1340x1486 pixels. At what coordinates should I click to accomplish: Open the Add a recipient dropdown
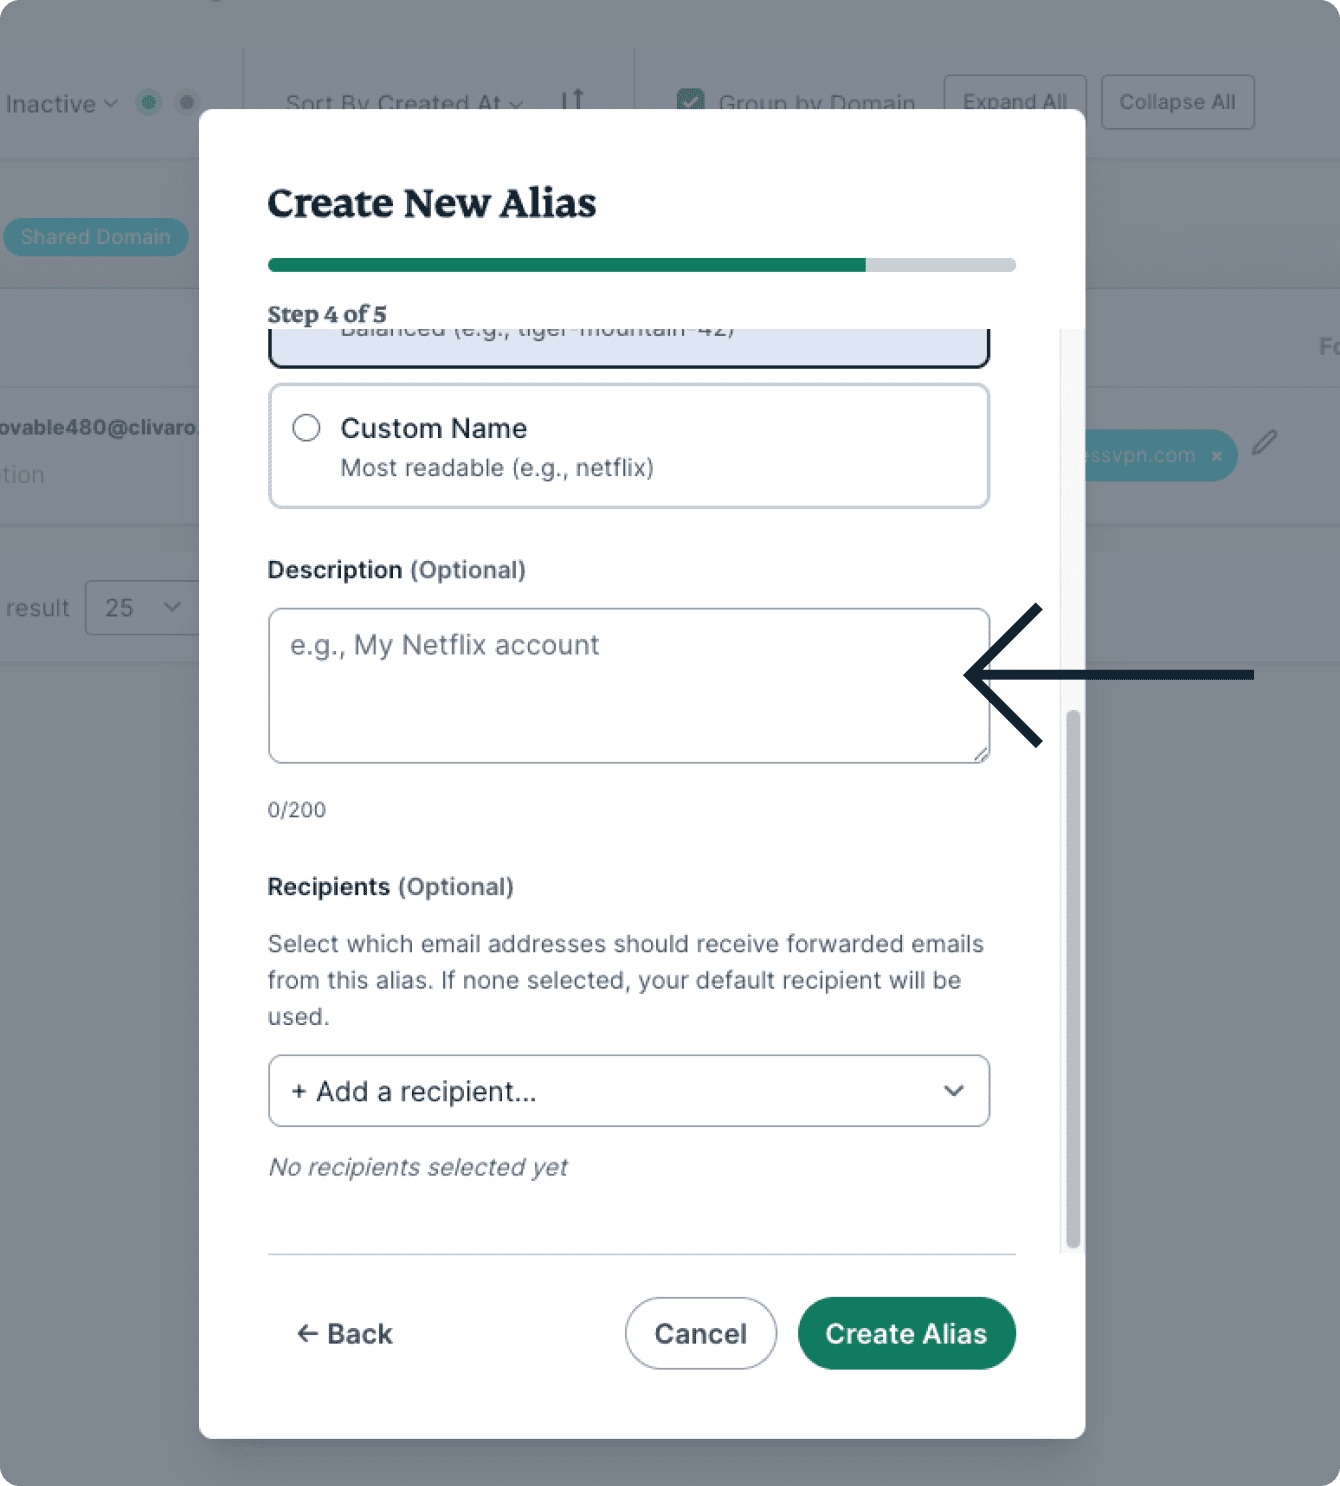point(628,1091)
